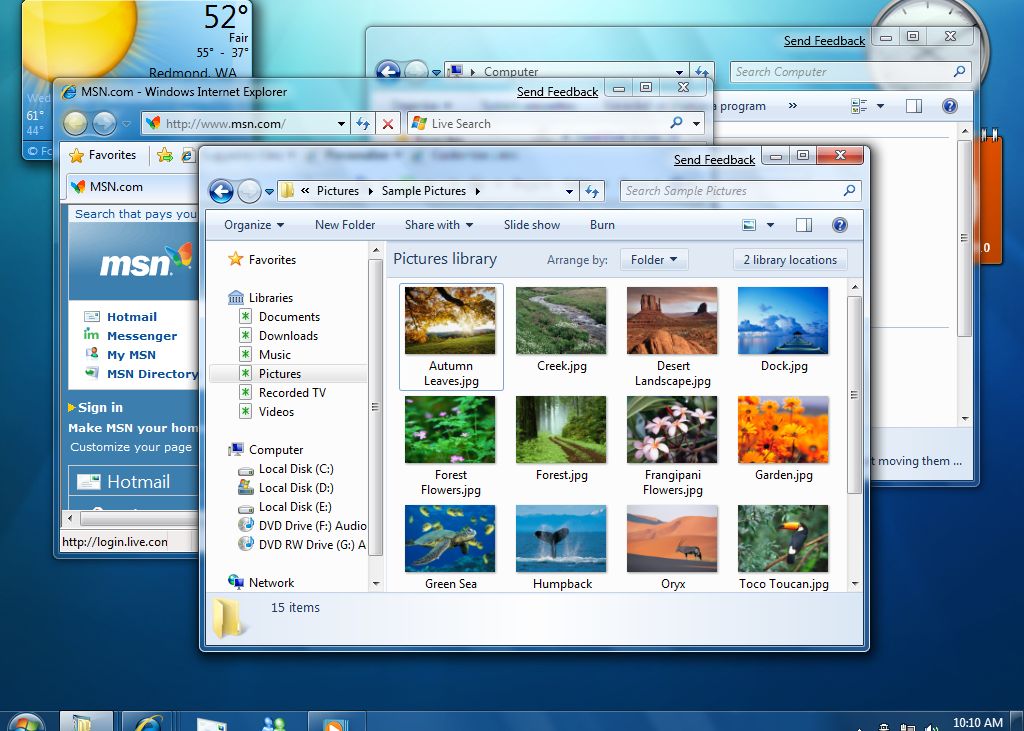This screenshot has height=731, width=1024.
Task: Click 2 library locations
Action: tap(789, 259)
